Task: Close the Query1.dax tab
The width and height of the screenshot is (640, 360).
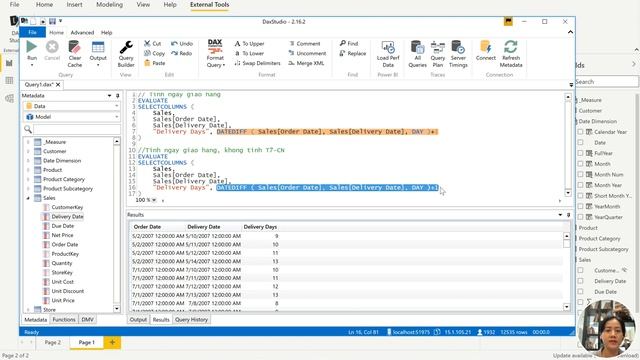Action: point(58,84)
